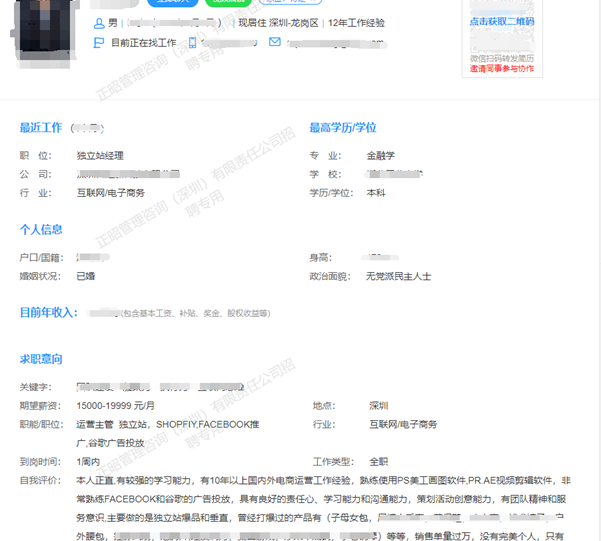601x541 pixels.
Task: Open the 邀请同事参与协作 red link
Action: coord(502,70)
